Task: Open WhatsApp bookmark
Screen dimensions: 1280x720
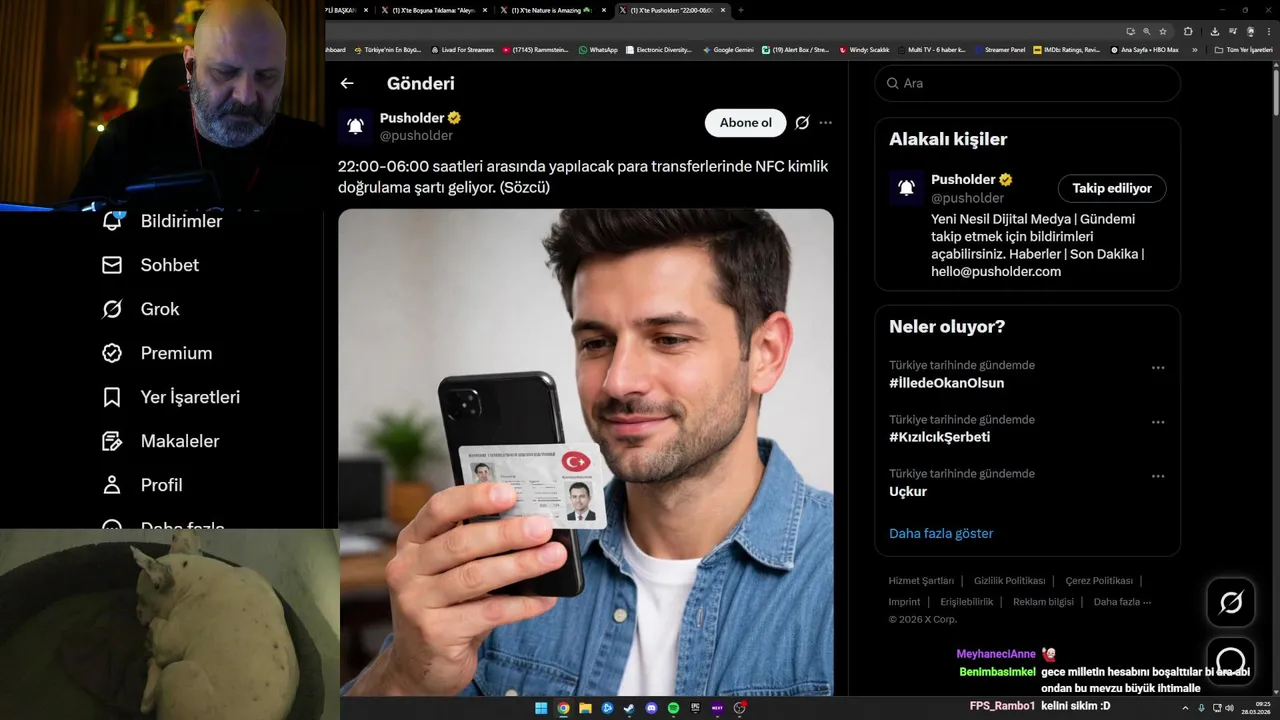Action: coord(598,50)
